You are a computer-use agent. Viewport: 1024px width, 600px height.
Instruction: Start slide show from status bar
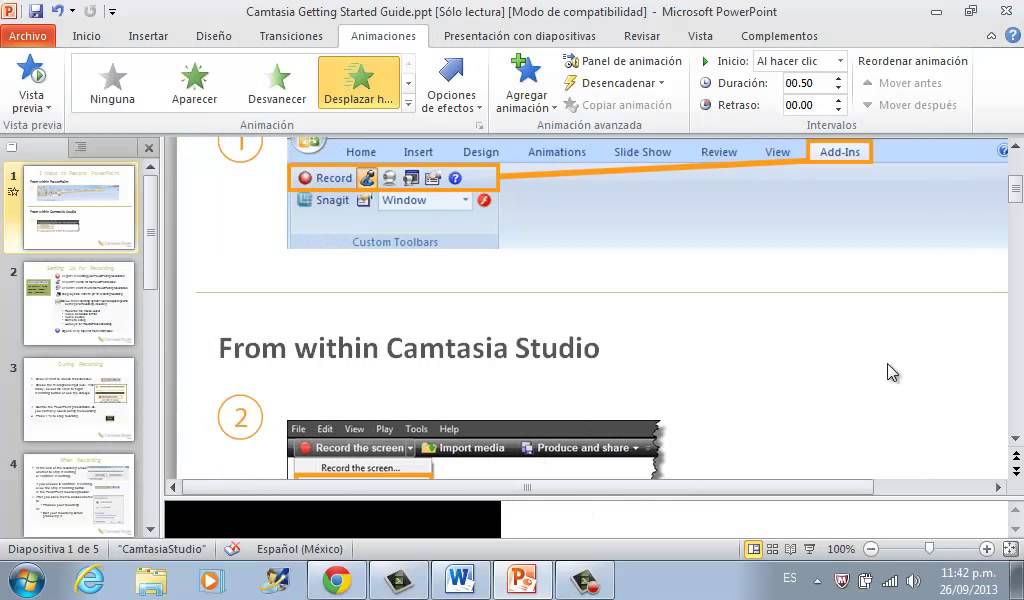click(x=809, y=549)
